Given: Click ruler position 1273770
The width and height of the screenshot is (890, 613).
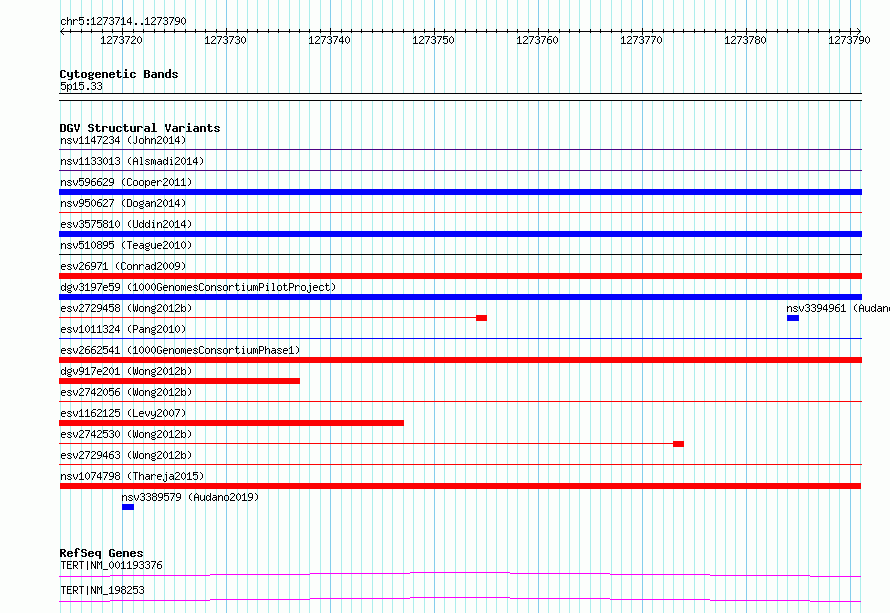Looking at the screenshot, I should click(x=641, y=40).
